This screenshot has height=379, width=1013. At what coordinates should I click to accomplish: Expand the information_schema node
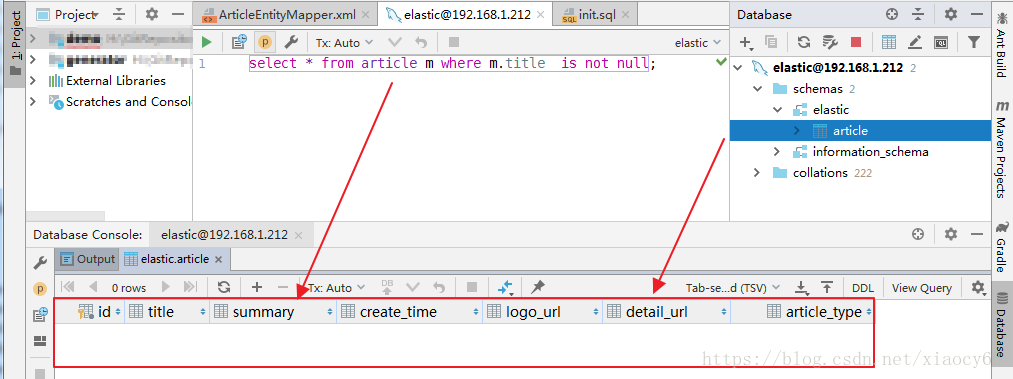[x=778, y=152]
